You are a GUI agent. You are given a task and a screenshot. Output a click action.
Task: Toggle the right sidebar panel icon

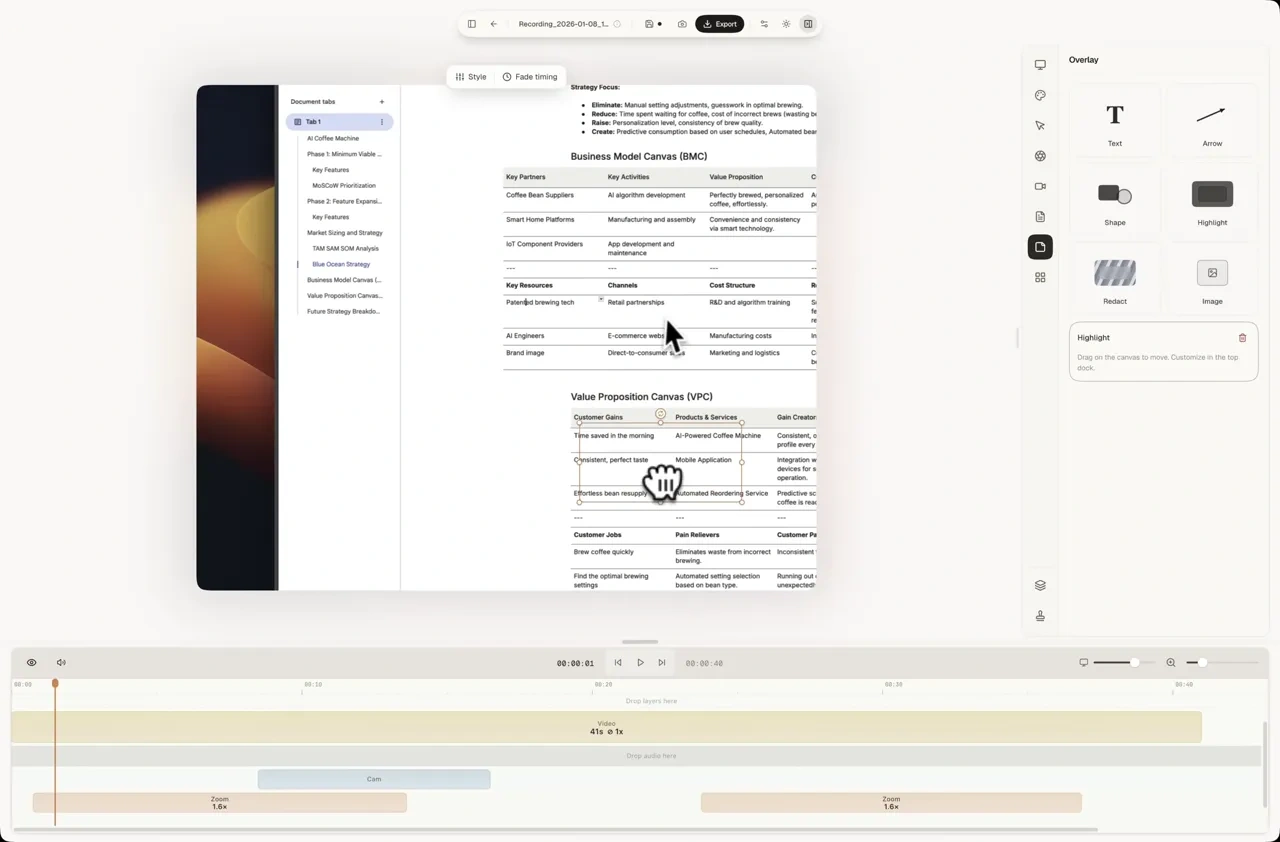coord(808,24)
